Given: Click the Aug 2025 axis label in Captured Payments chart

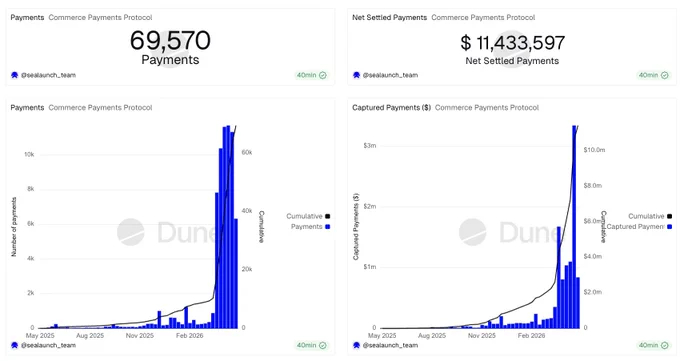Looking at the screenshot, I should click(x=432, y=335).
